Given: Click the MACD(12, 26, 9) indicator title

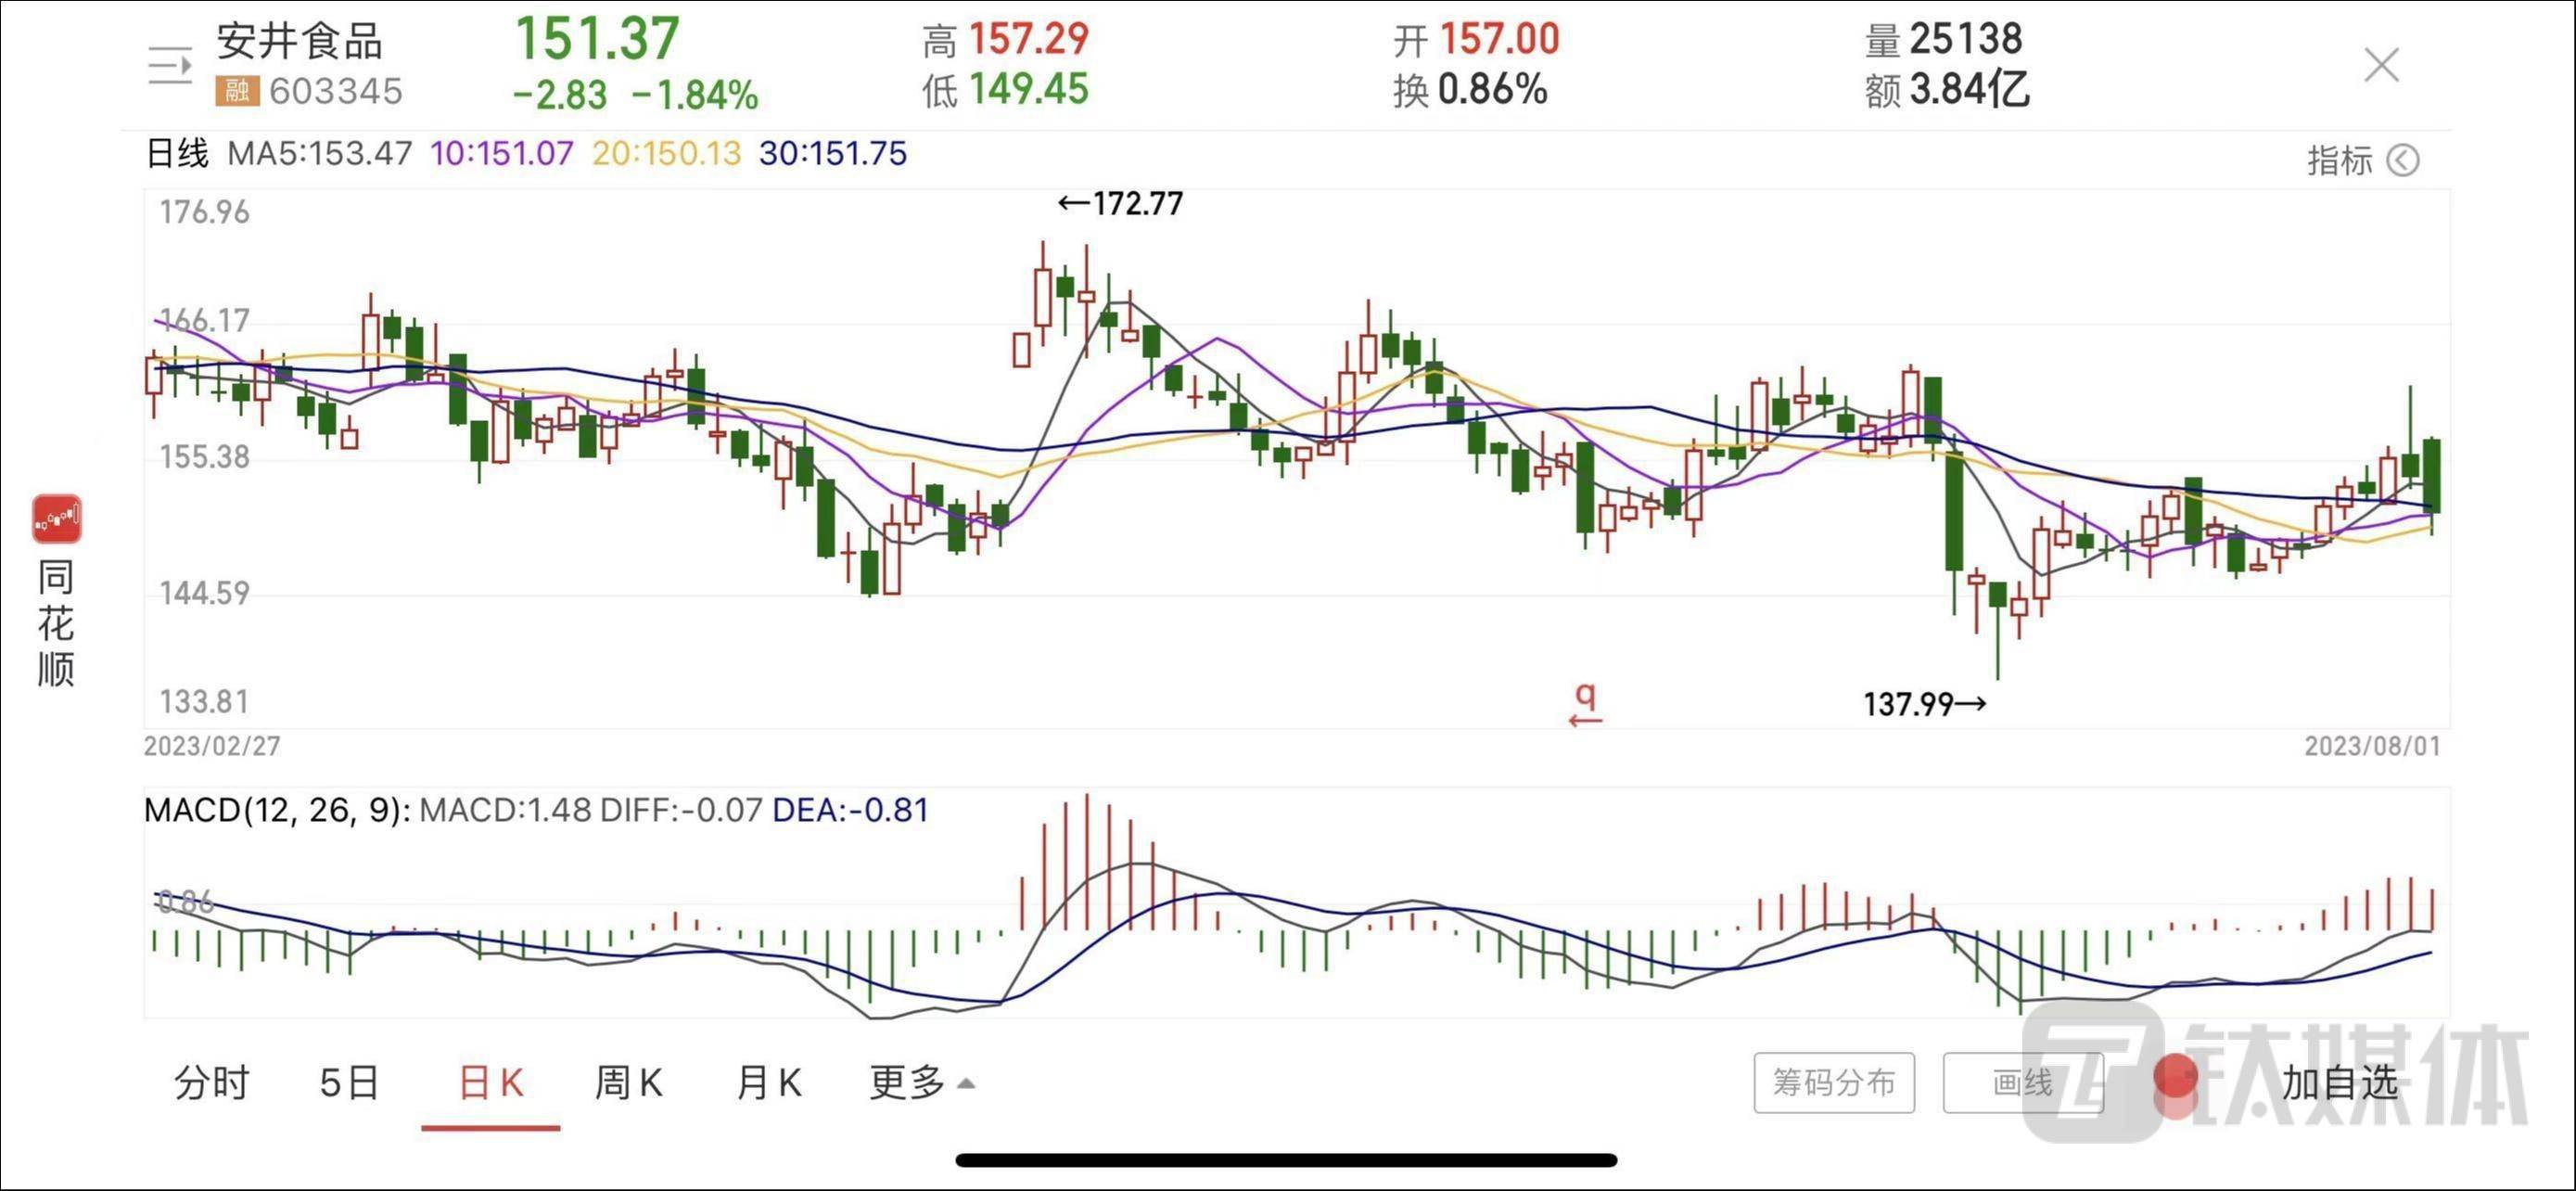Looking at the screenshot, I should pos(277,809).
